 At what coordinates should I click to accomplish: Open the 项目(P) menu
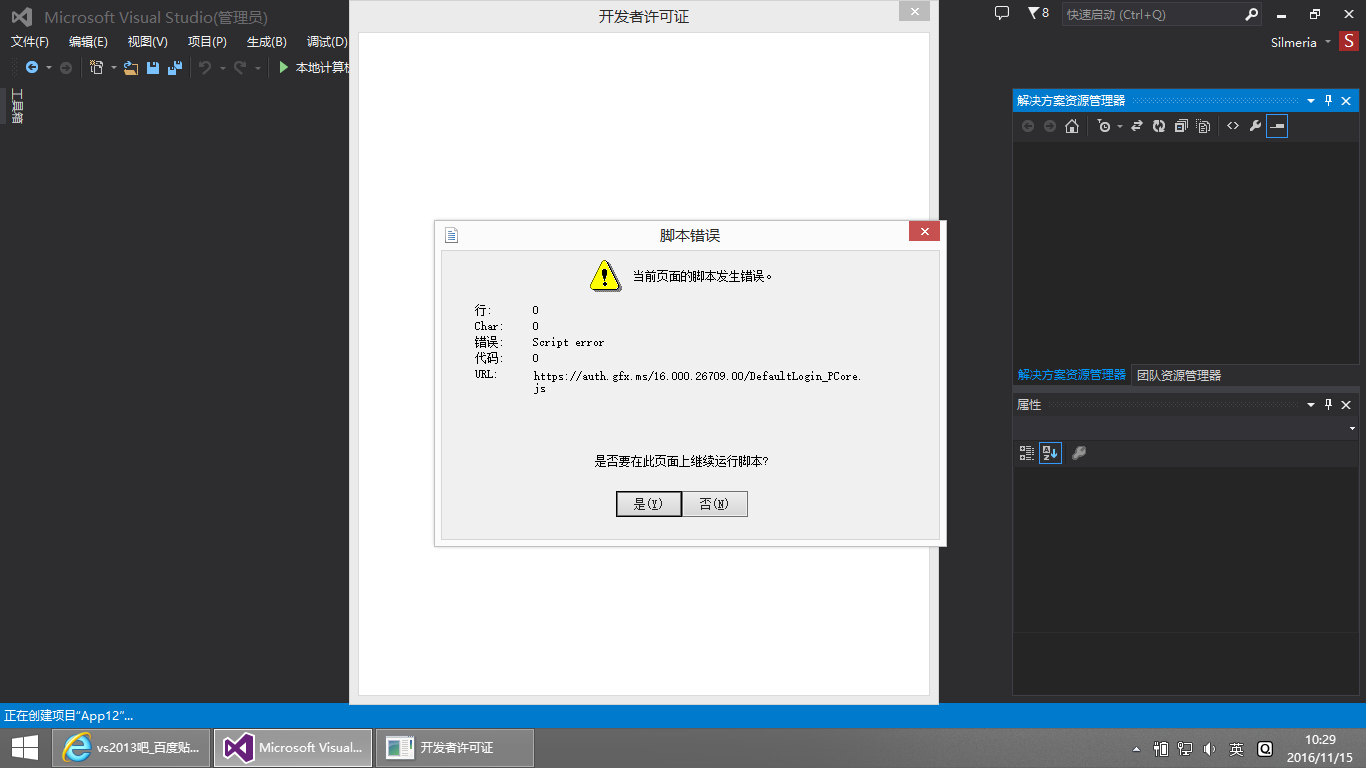coord(207,41)
